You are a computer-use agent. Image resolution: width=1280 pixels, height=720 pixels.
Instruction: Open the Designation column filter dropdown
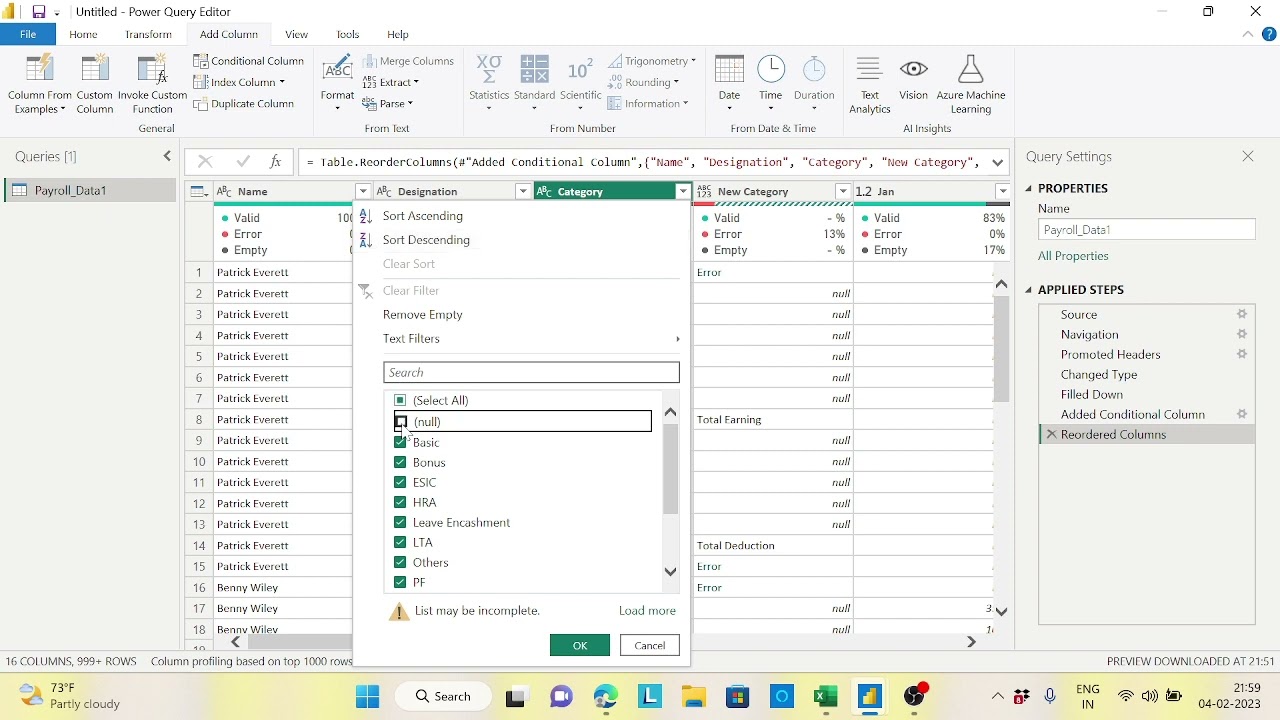point(523,191)
